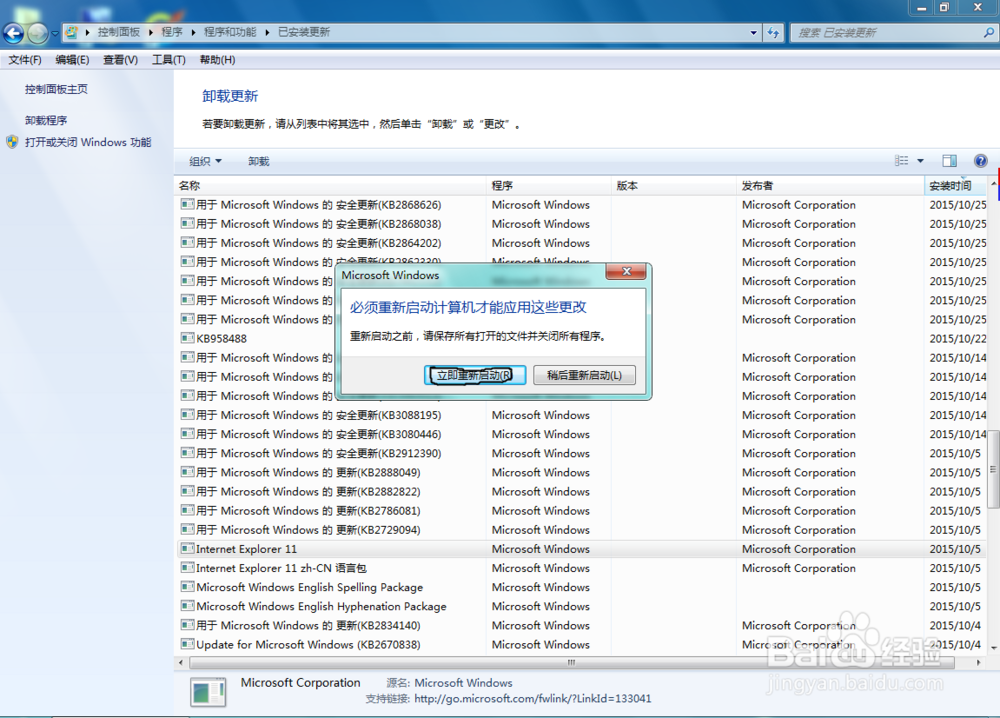Open 打开或关闭 Windows 功能 link

pyautogui.click(x=88, y=142)
